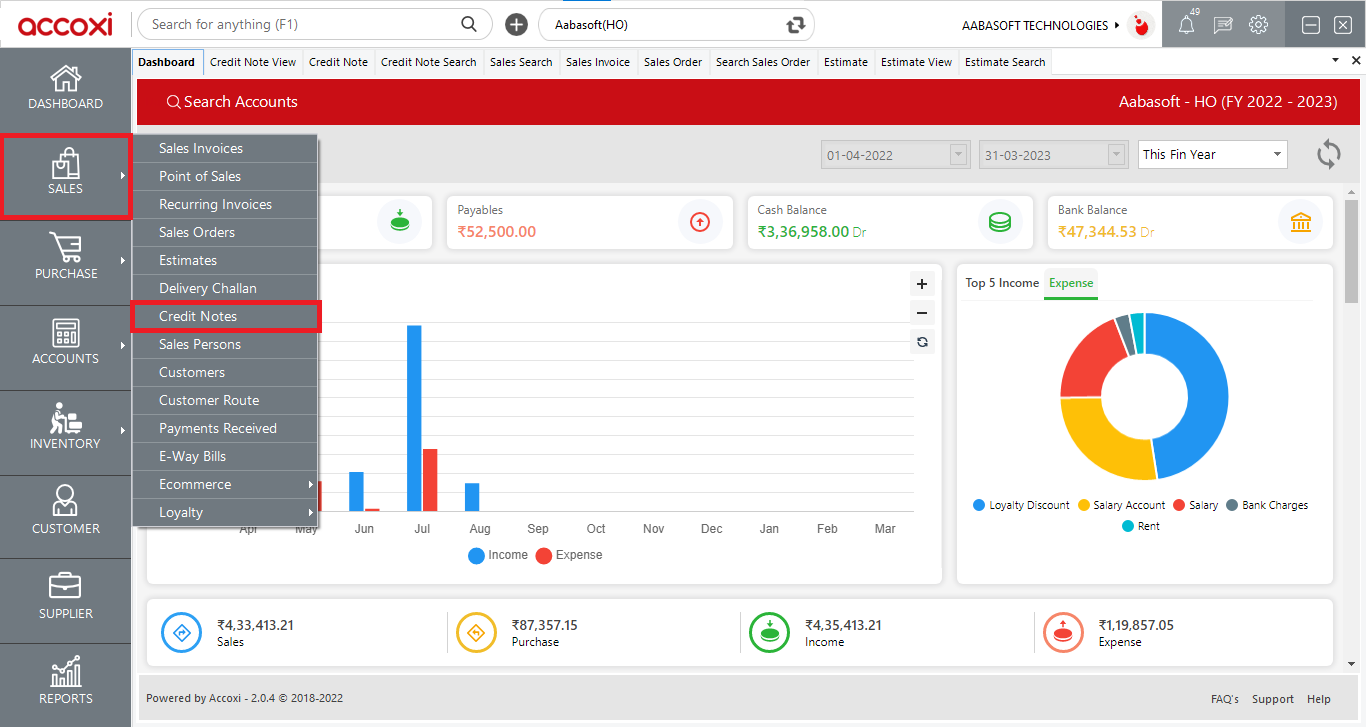
Task: Toggle Loyalty Discount legend item
Action: [1021, 505]
